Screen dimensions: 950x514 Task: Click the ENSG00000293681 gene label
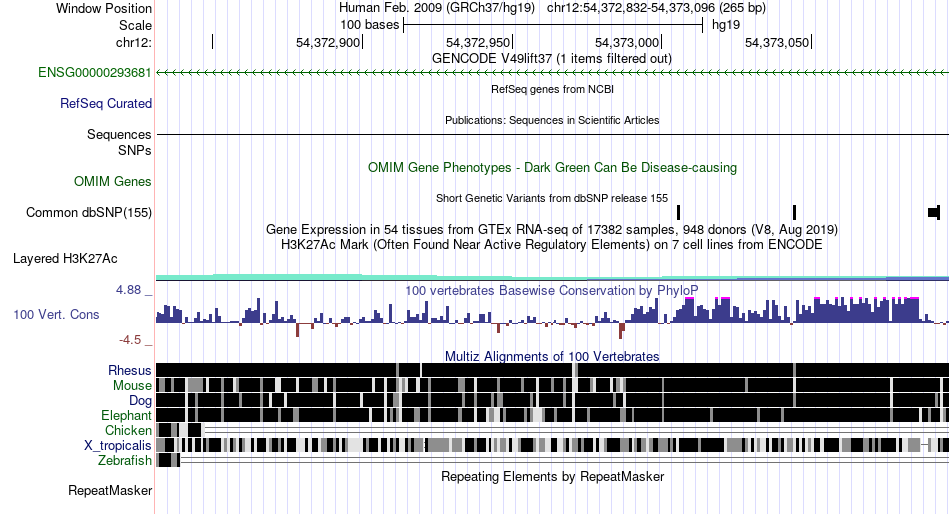(95, 73)
